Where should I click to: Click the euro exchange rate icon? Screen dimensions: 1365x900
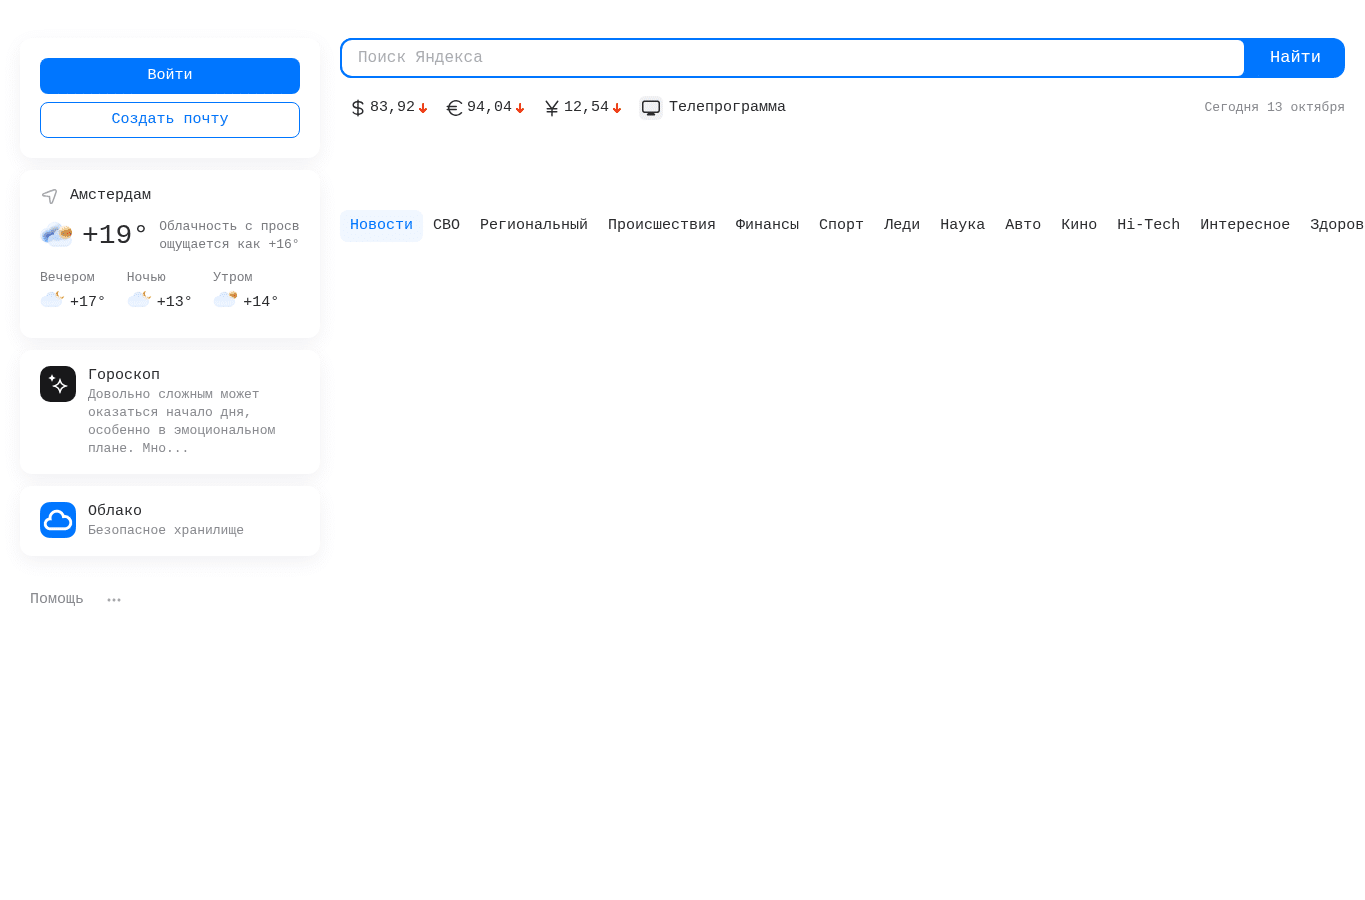454,108
